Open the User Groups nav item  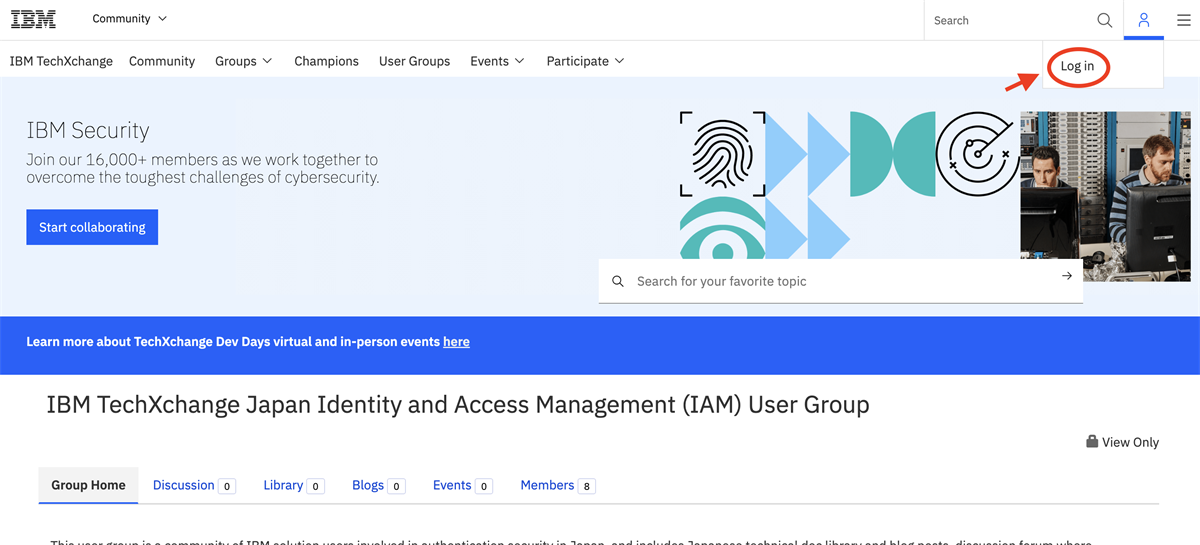[x=414, y=61]
